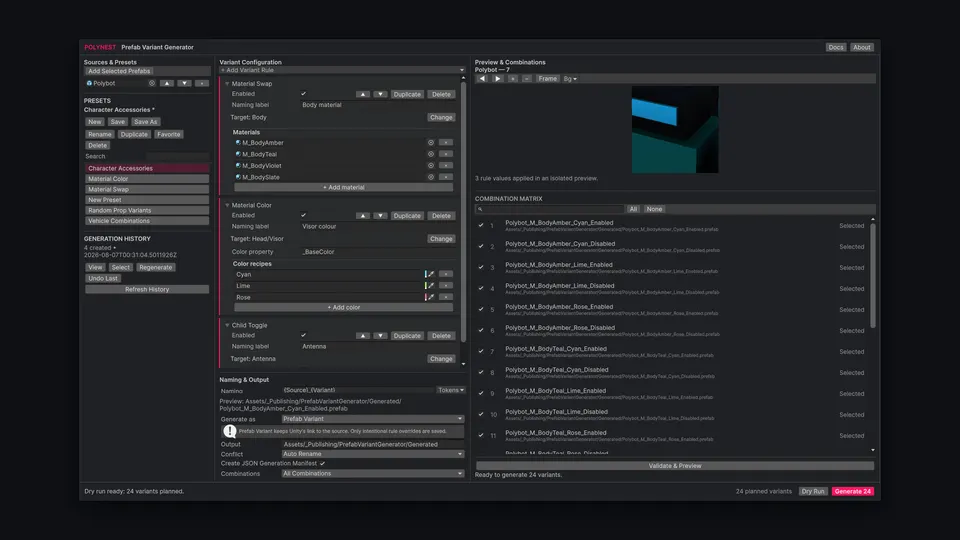
Task: Click the Generate 24 button
Action: [x=853, y=491]
